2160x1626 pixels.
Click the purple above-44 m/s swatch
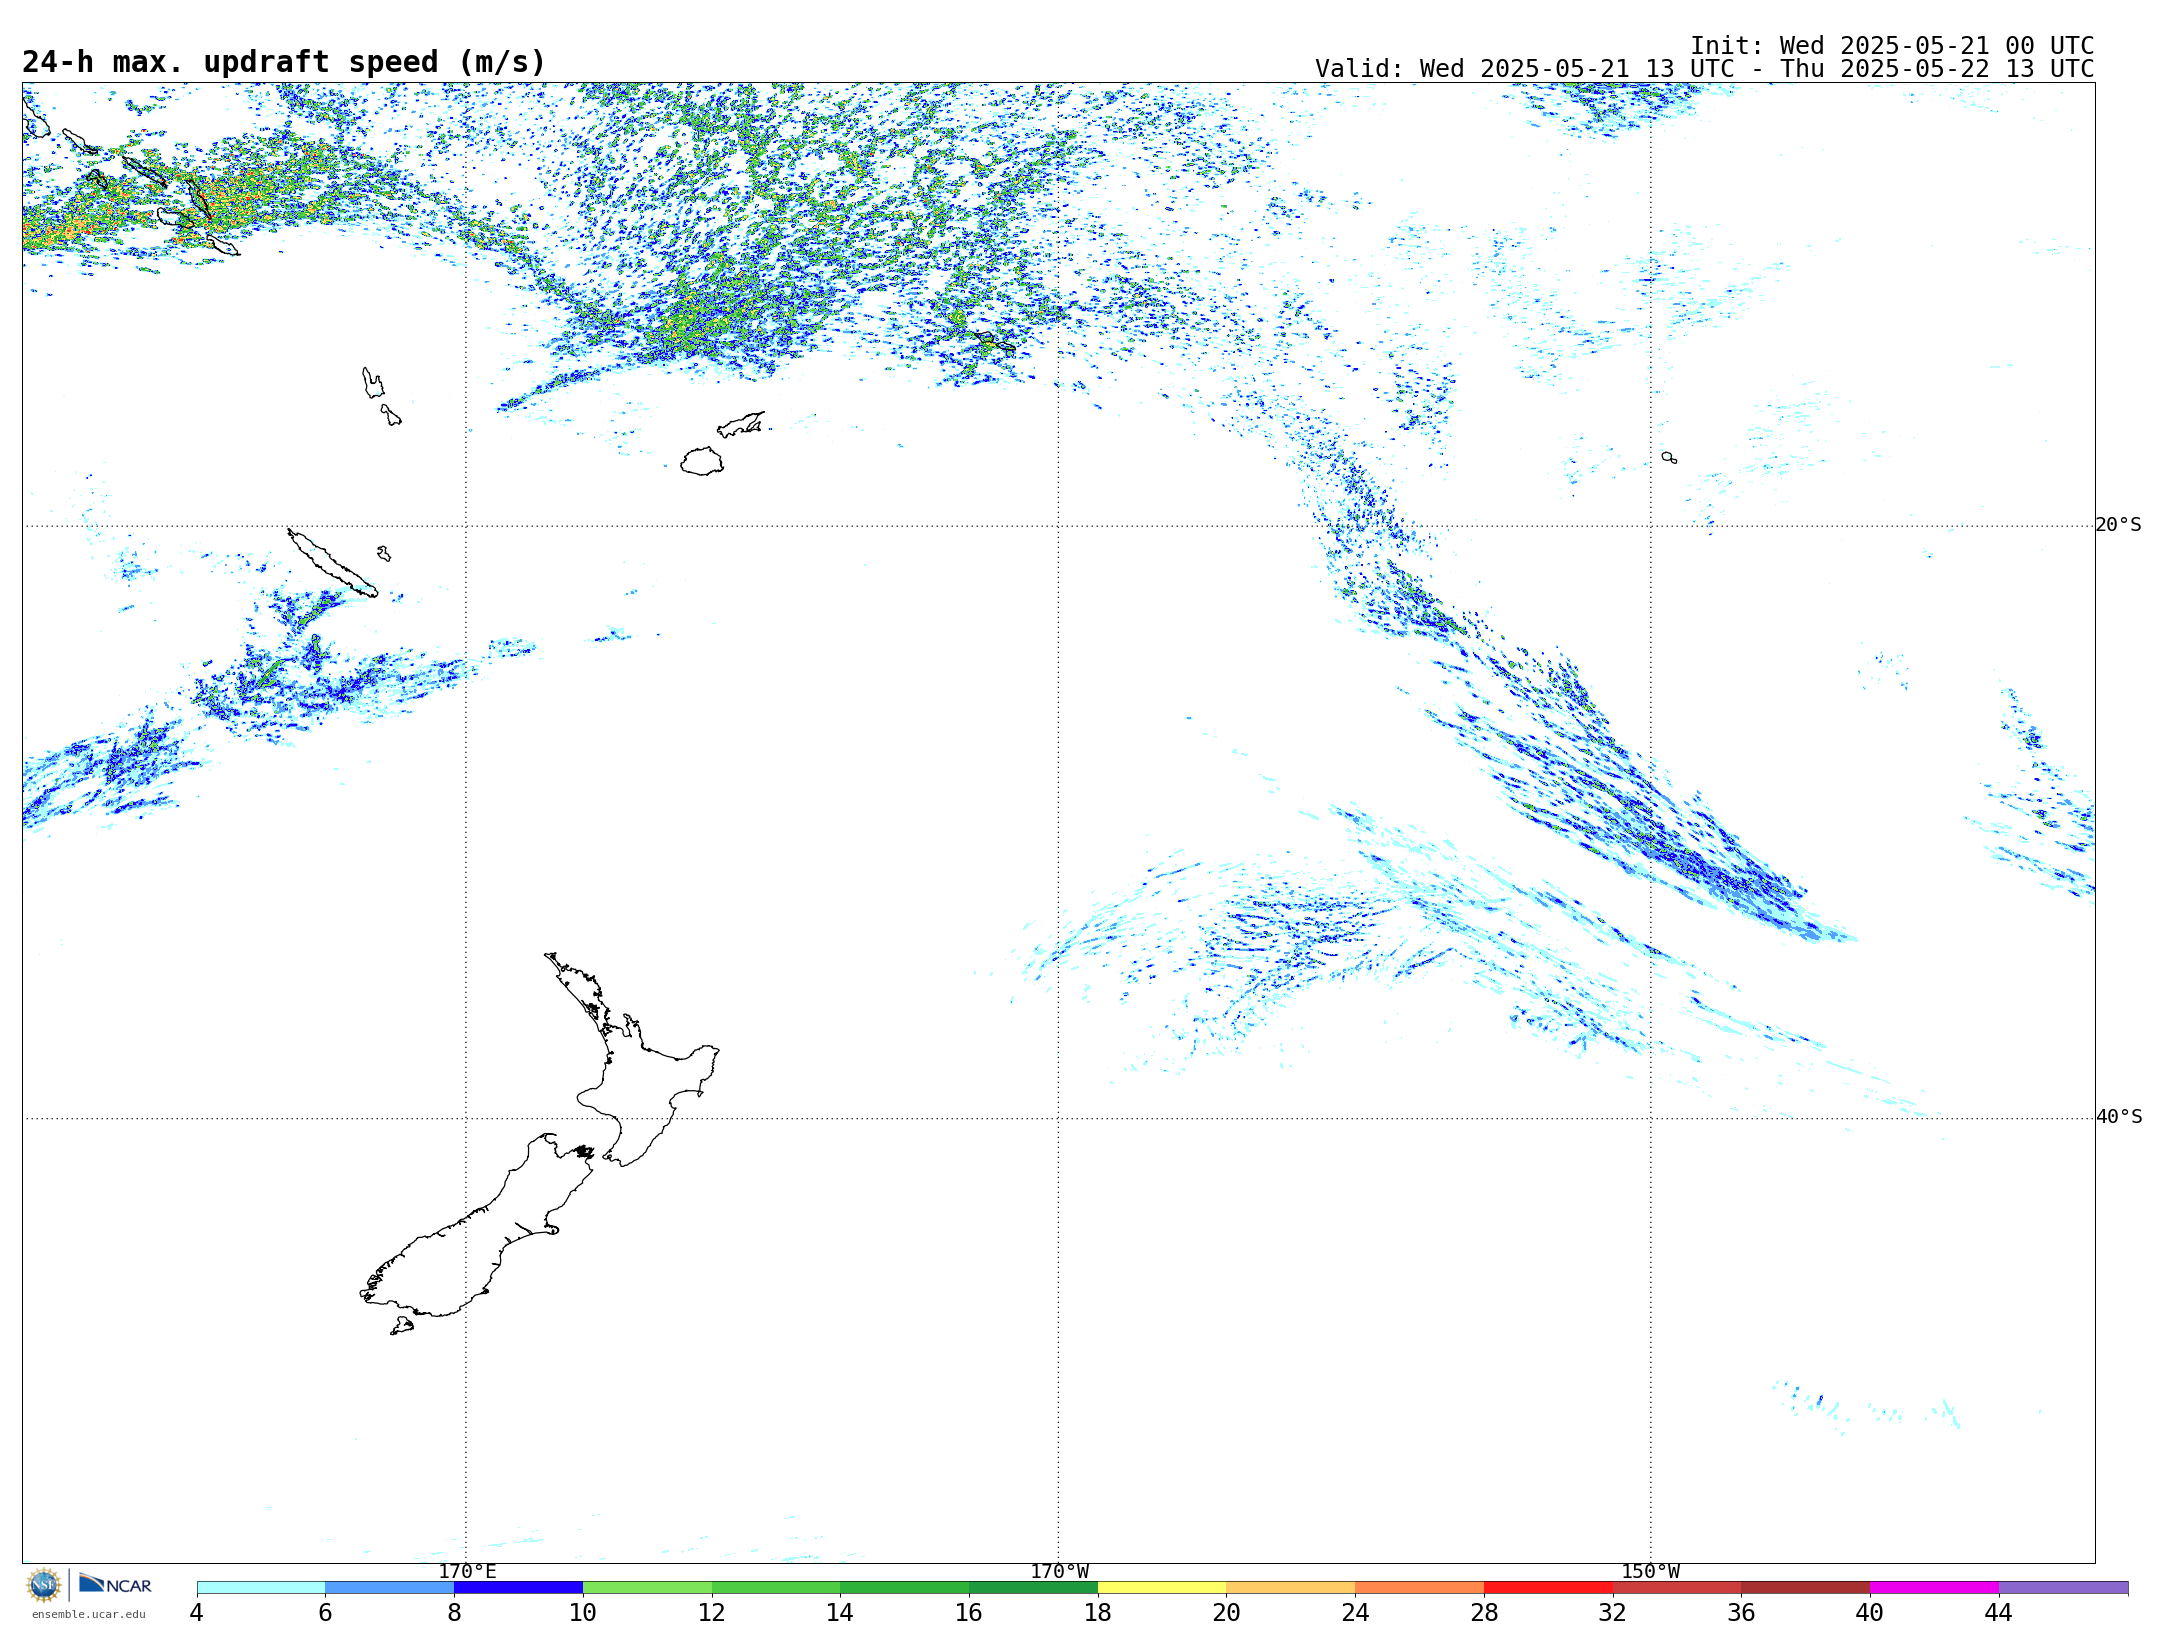click(2063, 1587)
